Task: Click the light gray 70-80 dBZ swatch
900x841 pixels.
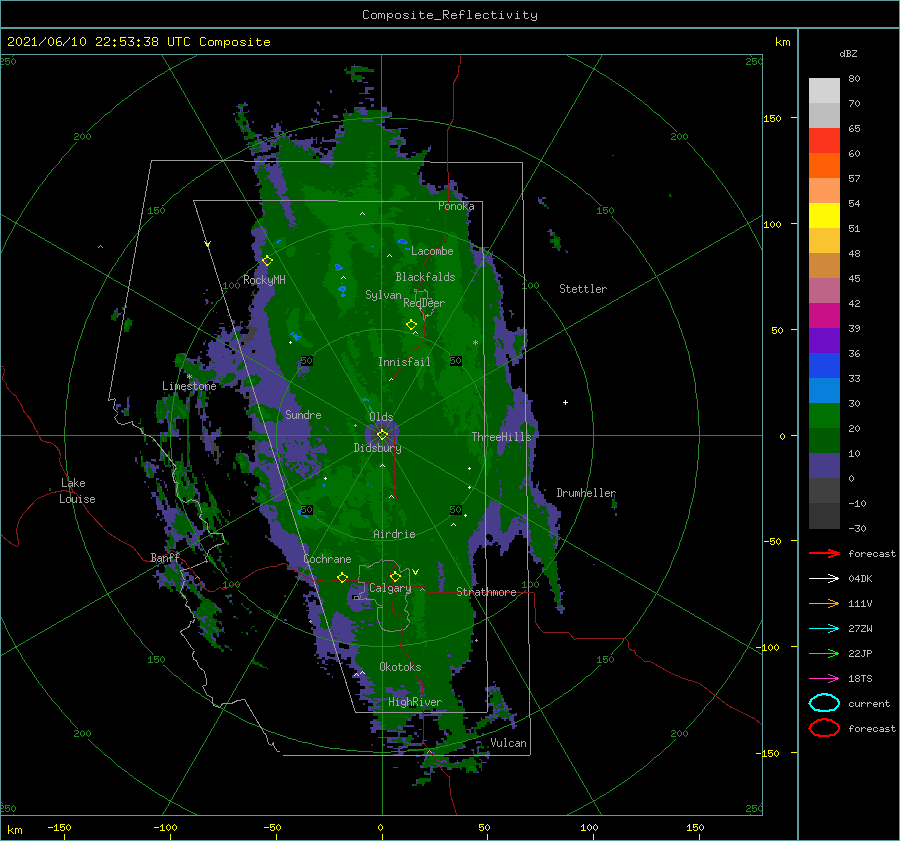Action: point(824,91)
